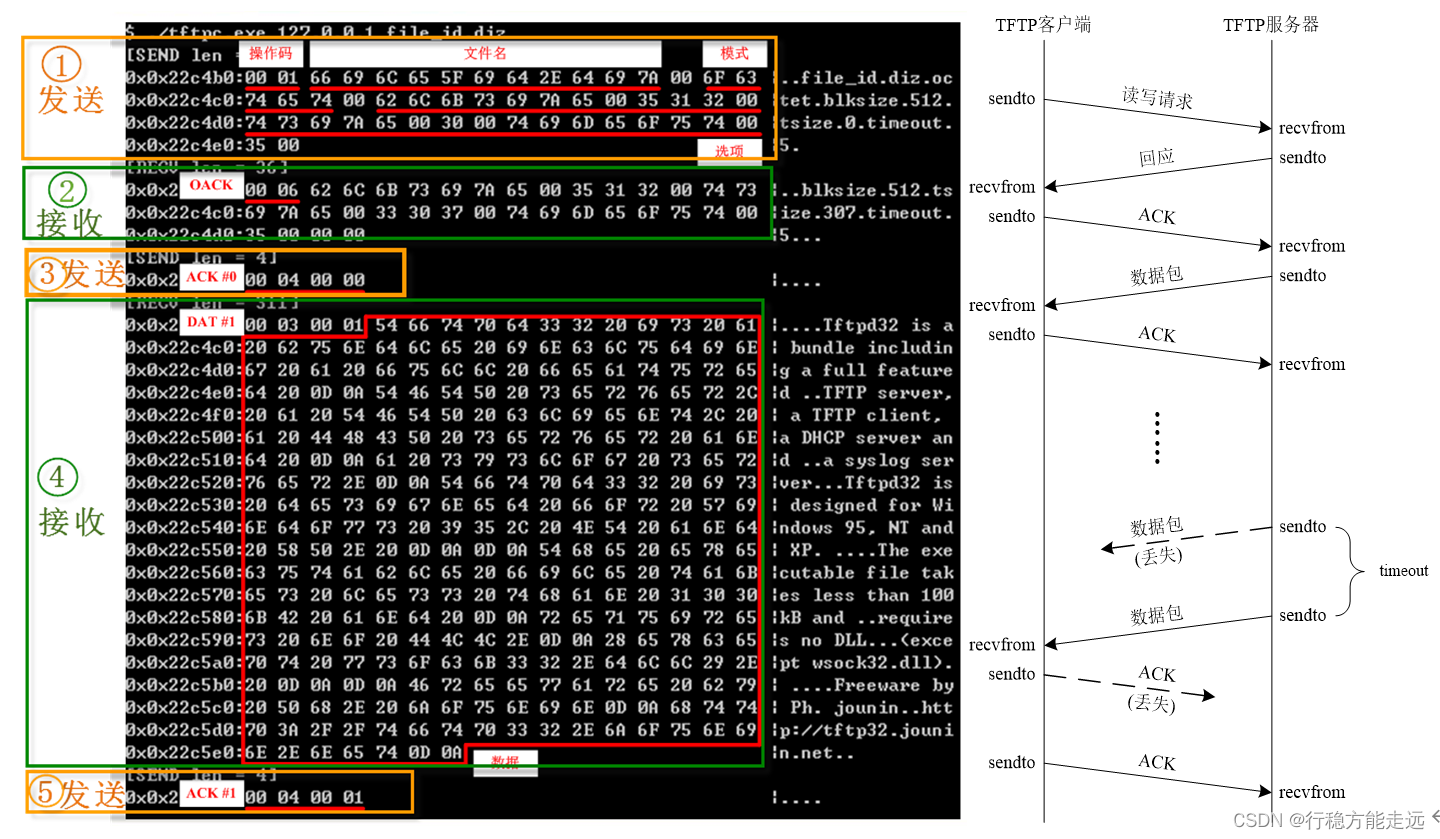Click the "TFTP服务器" heading in the diagram
This screenshot has height=839, width=1440.
click(1271, 25)
